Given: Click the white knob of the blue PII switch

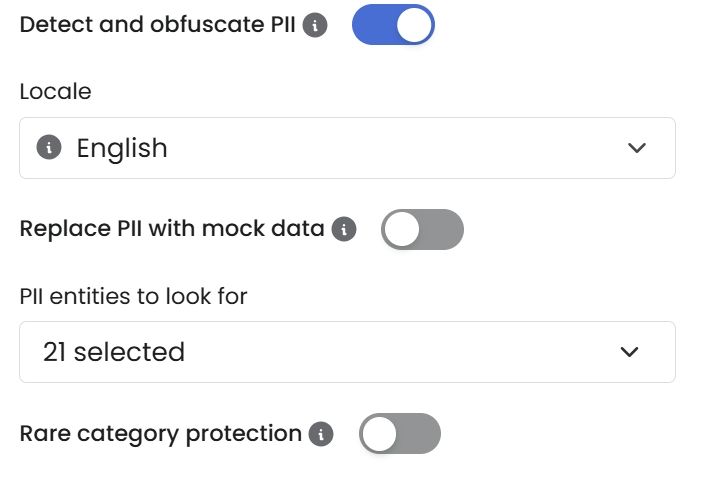Looking at the screenshot, I should point(414,25).
